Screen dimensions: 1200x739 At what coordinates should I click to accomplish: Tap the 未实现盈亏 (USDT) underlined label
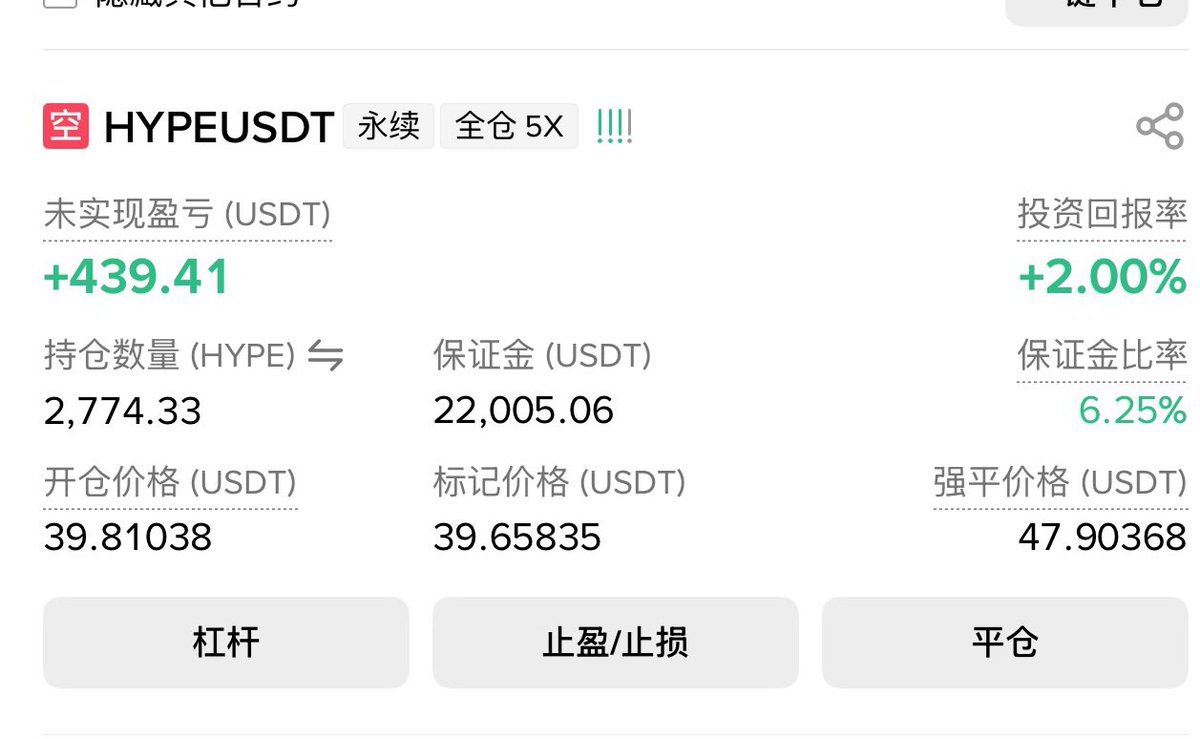tap(187, 215)
